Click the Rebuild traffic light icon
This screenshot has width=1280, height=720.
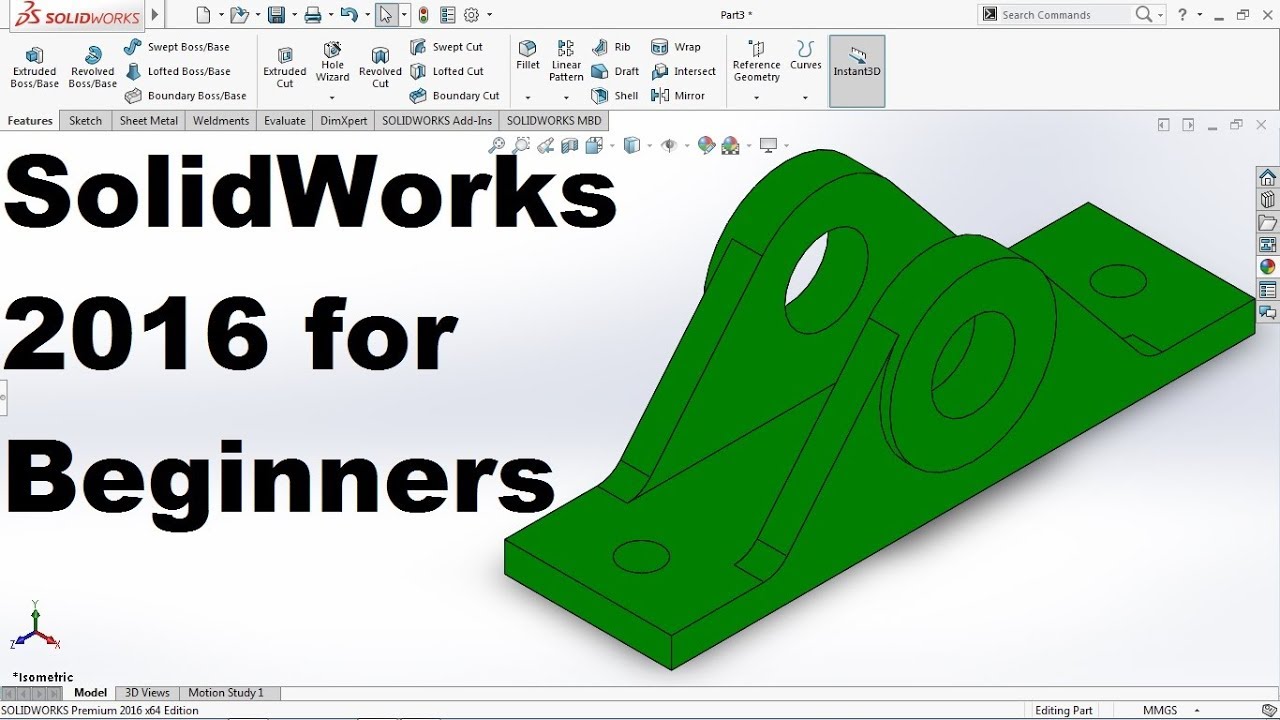click(x=424, y=15)
